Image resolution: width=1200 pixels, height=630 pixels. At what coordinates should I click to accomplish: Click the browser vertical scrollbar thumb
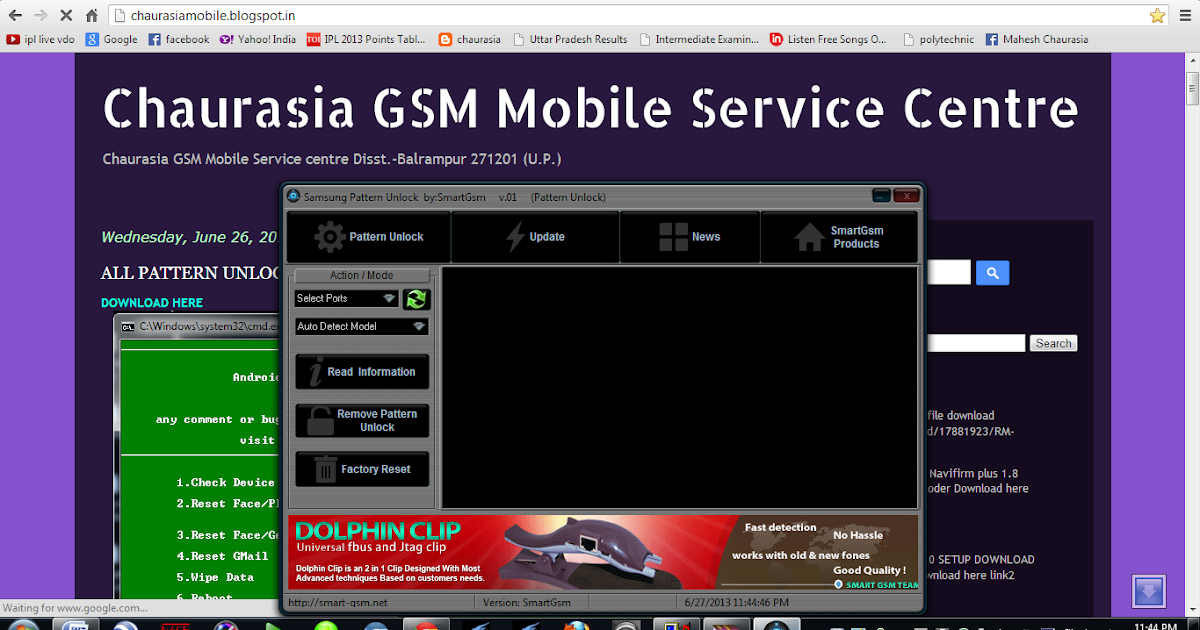click(x=1191, y=87)
